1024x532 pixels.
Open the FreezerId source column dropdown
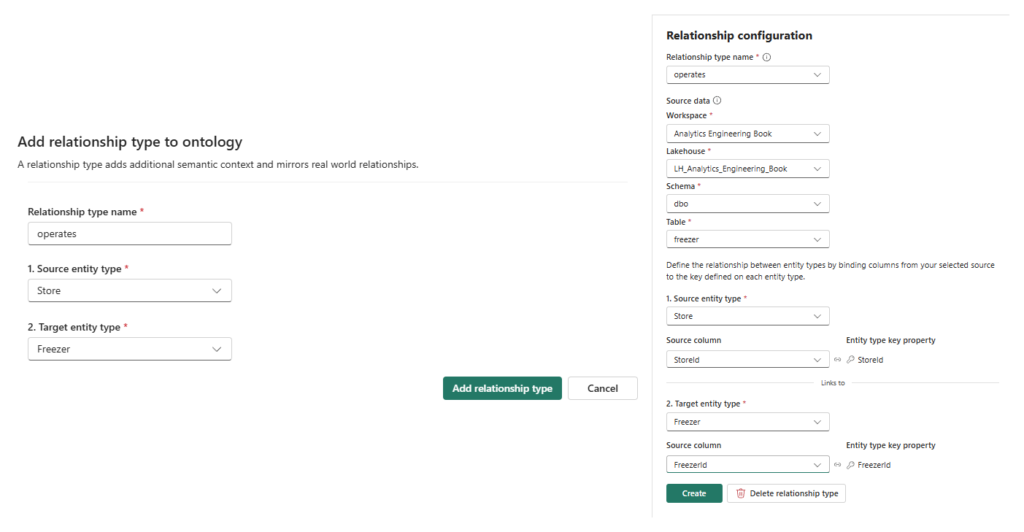(747, 465)
